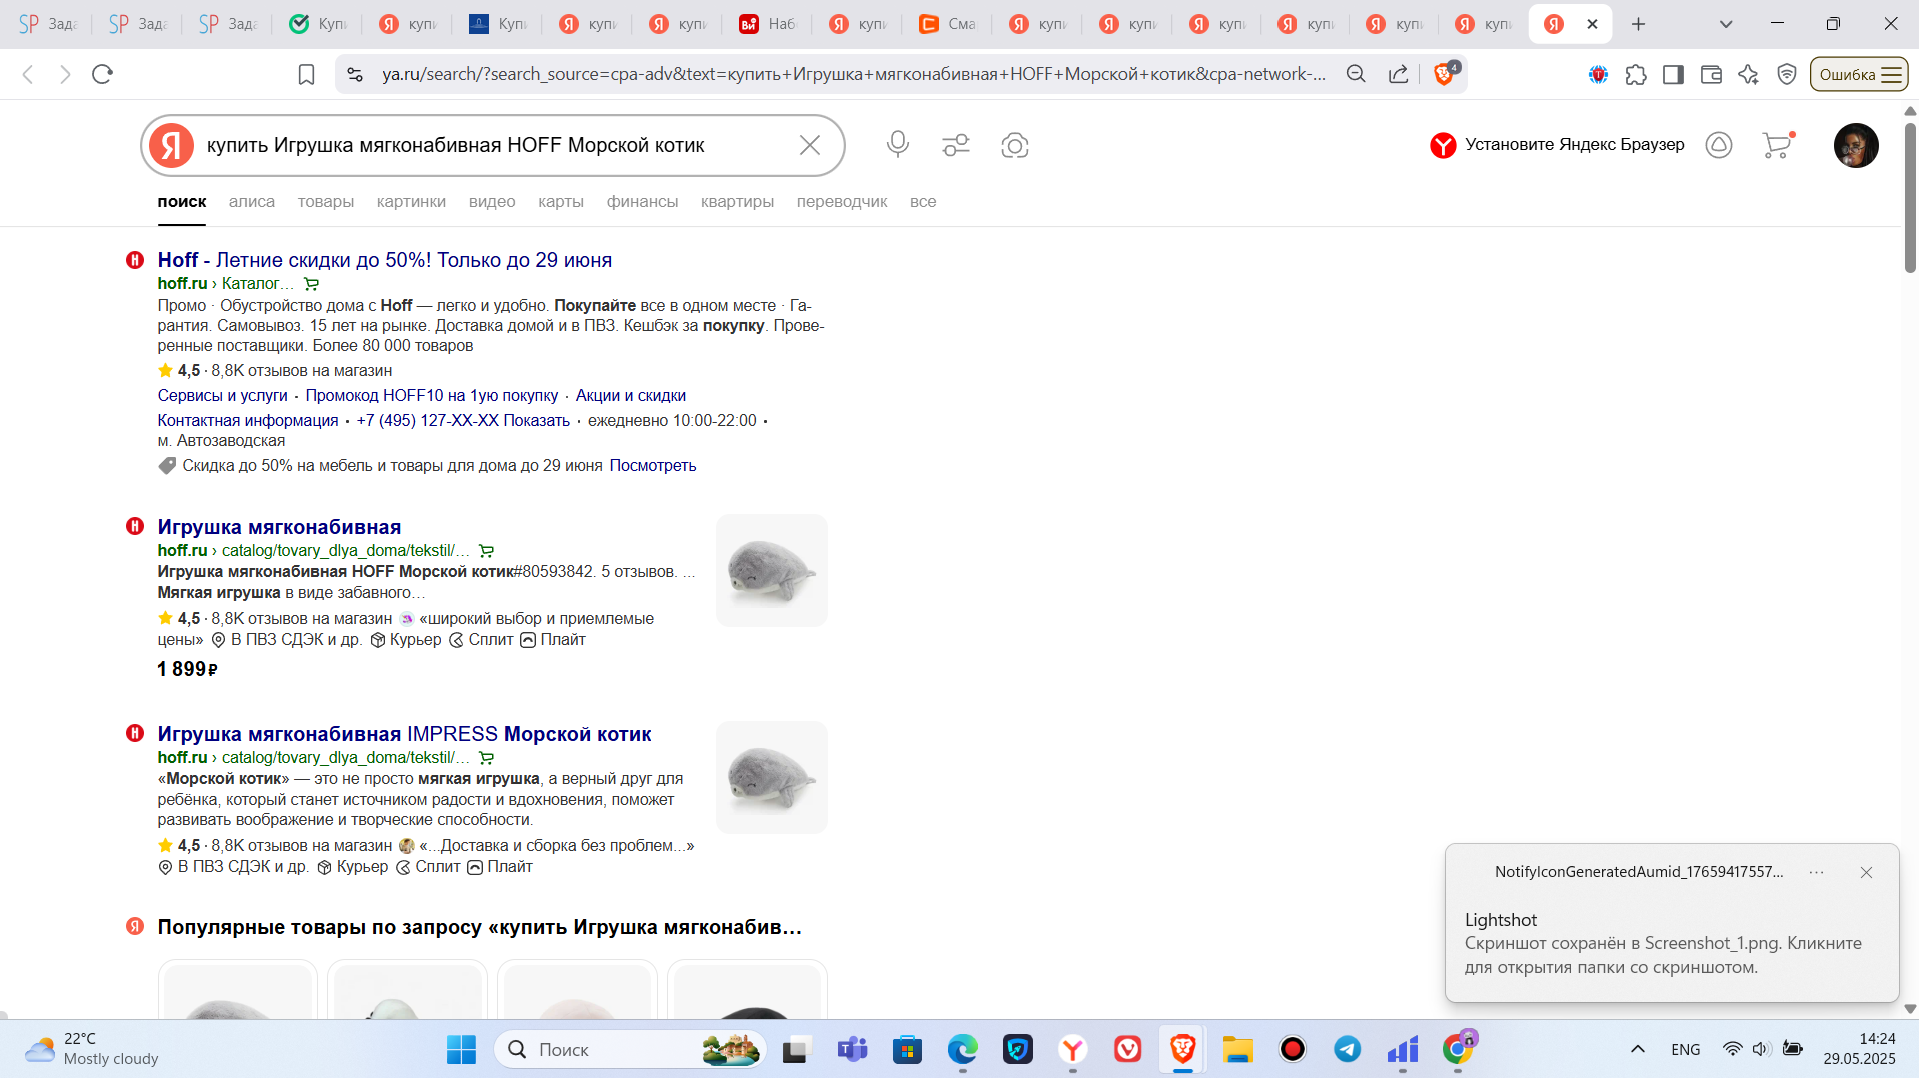Click the IMPRESS Морской котик toy thumbnail
The image size is (1919, 1078).
click(x=772, y=777)
